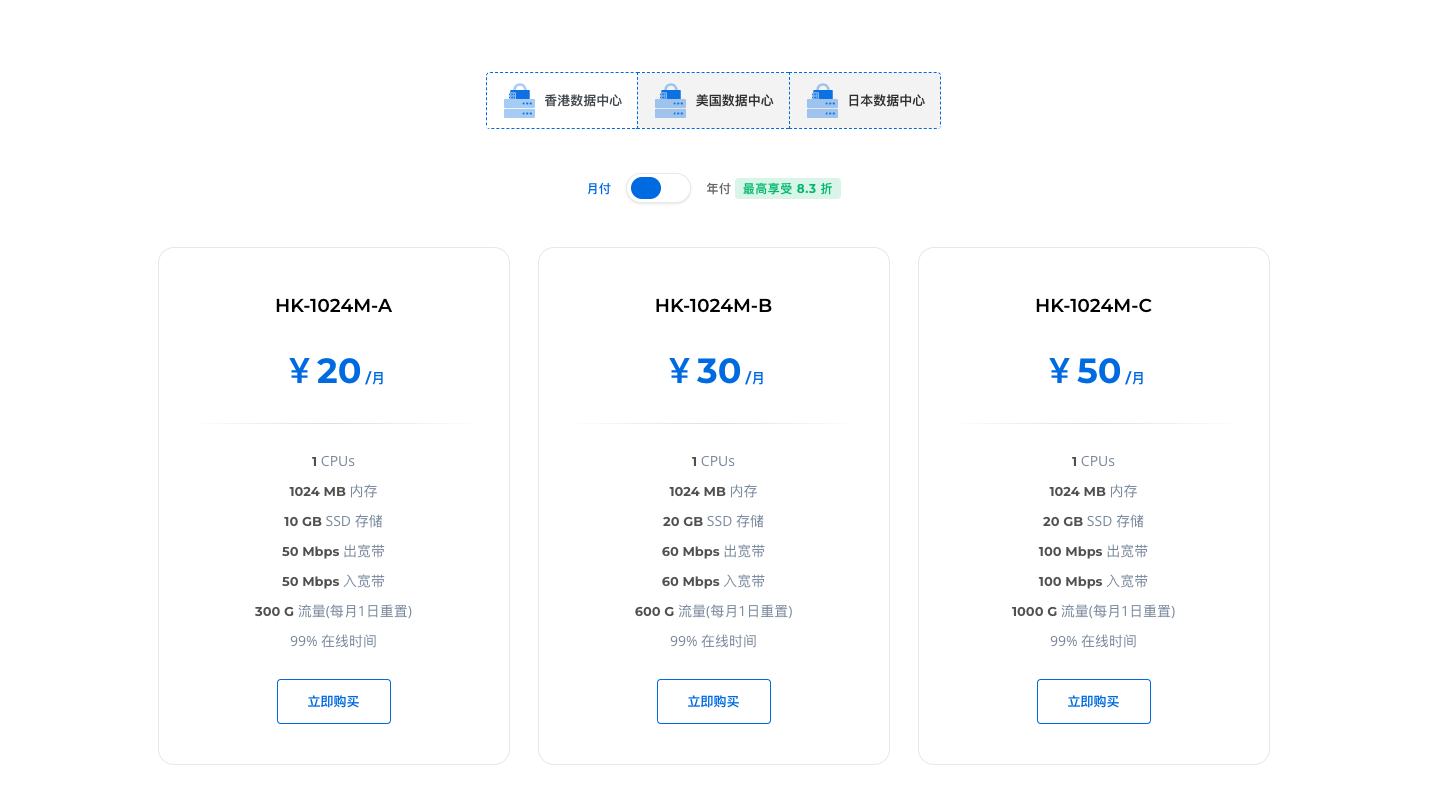
Task: Click the HK-1024M-C plan title
Action: 1093,306
